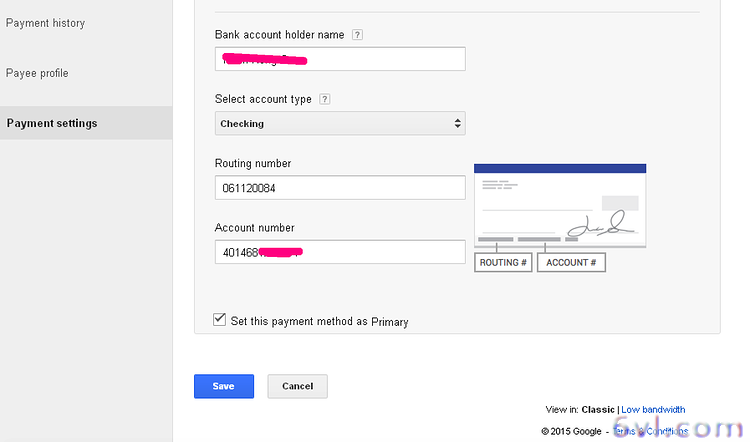Screen dimensions: 750x442
Task: Toggle Set this payment method as Primary checkbox
Action: pos(220,320)
